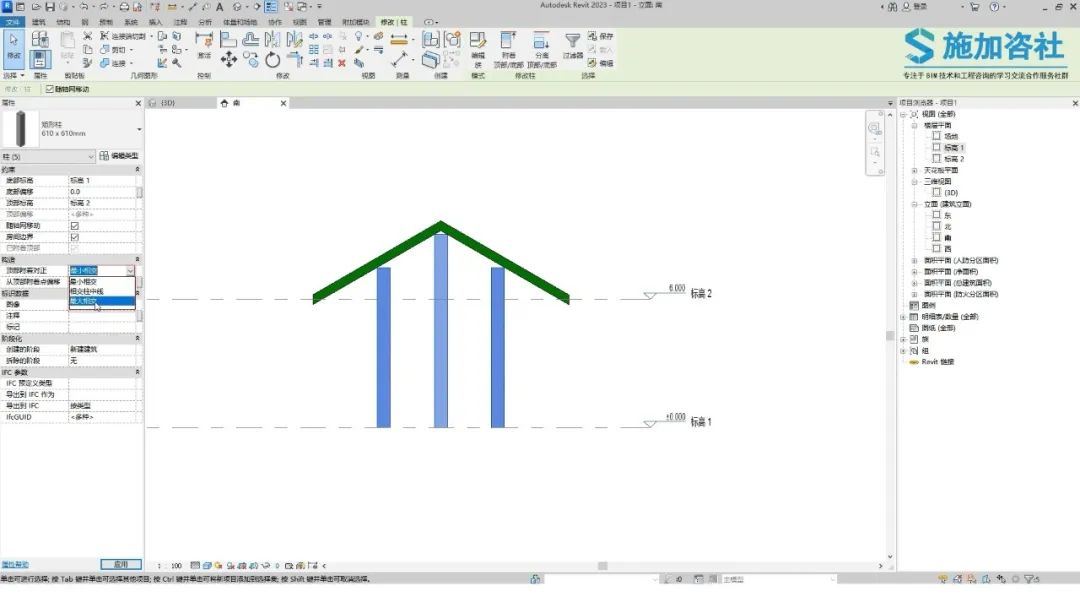Open the Filter funnel tool
The width and height of the screenshot is (1080, 608).
[x=572, y=41]
